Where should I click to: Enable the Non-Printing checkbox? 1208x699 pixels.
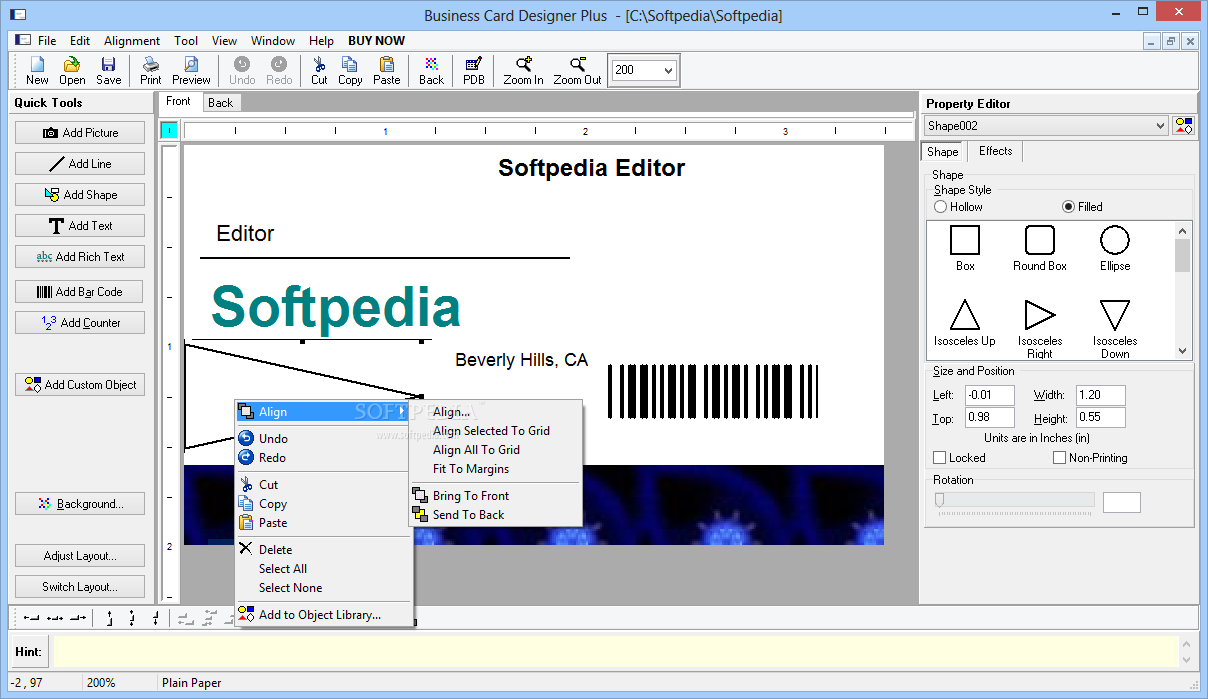point(1060,458)
